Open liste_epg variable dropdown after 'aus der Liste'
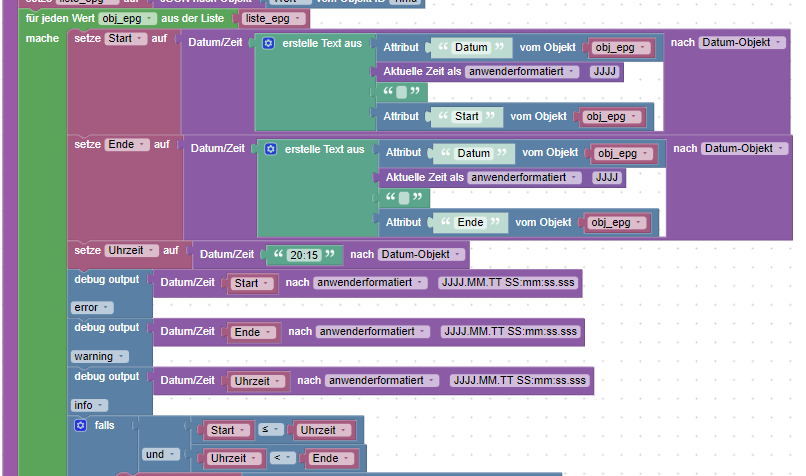 273,19
